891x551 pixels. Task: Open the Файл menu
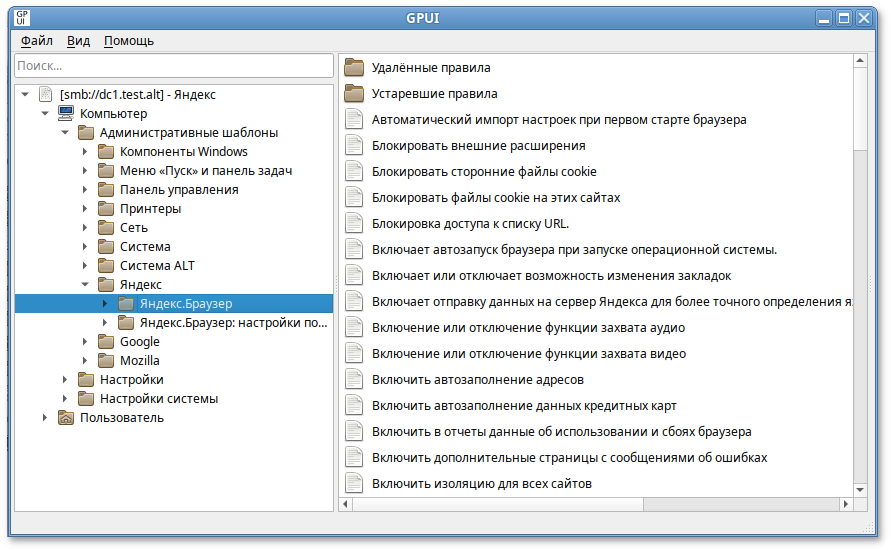coord(37,41)
